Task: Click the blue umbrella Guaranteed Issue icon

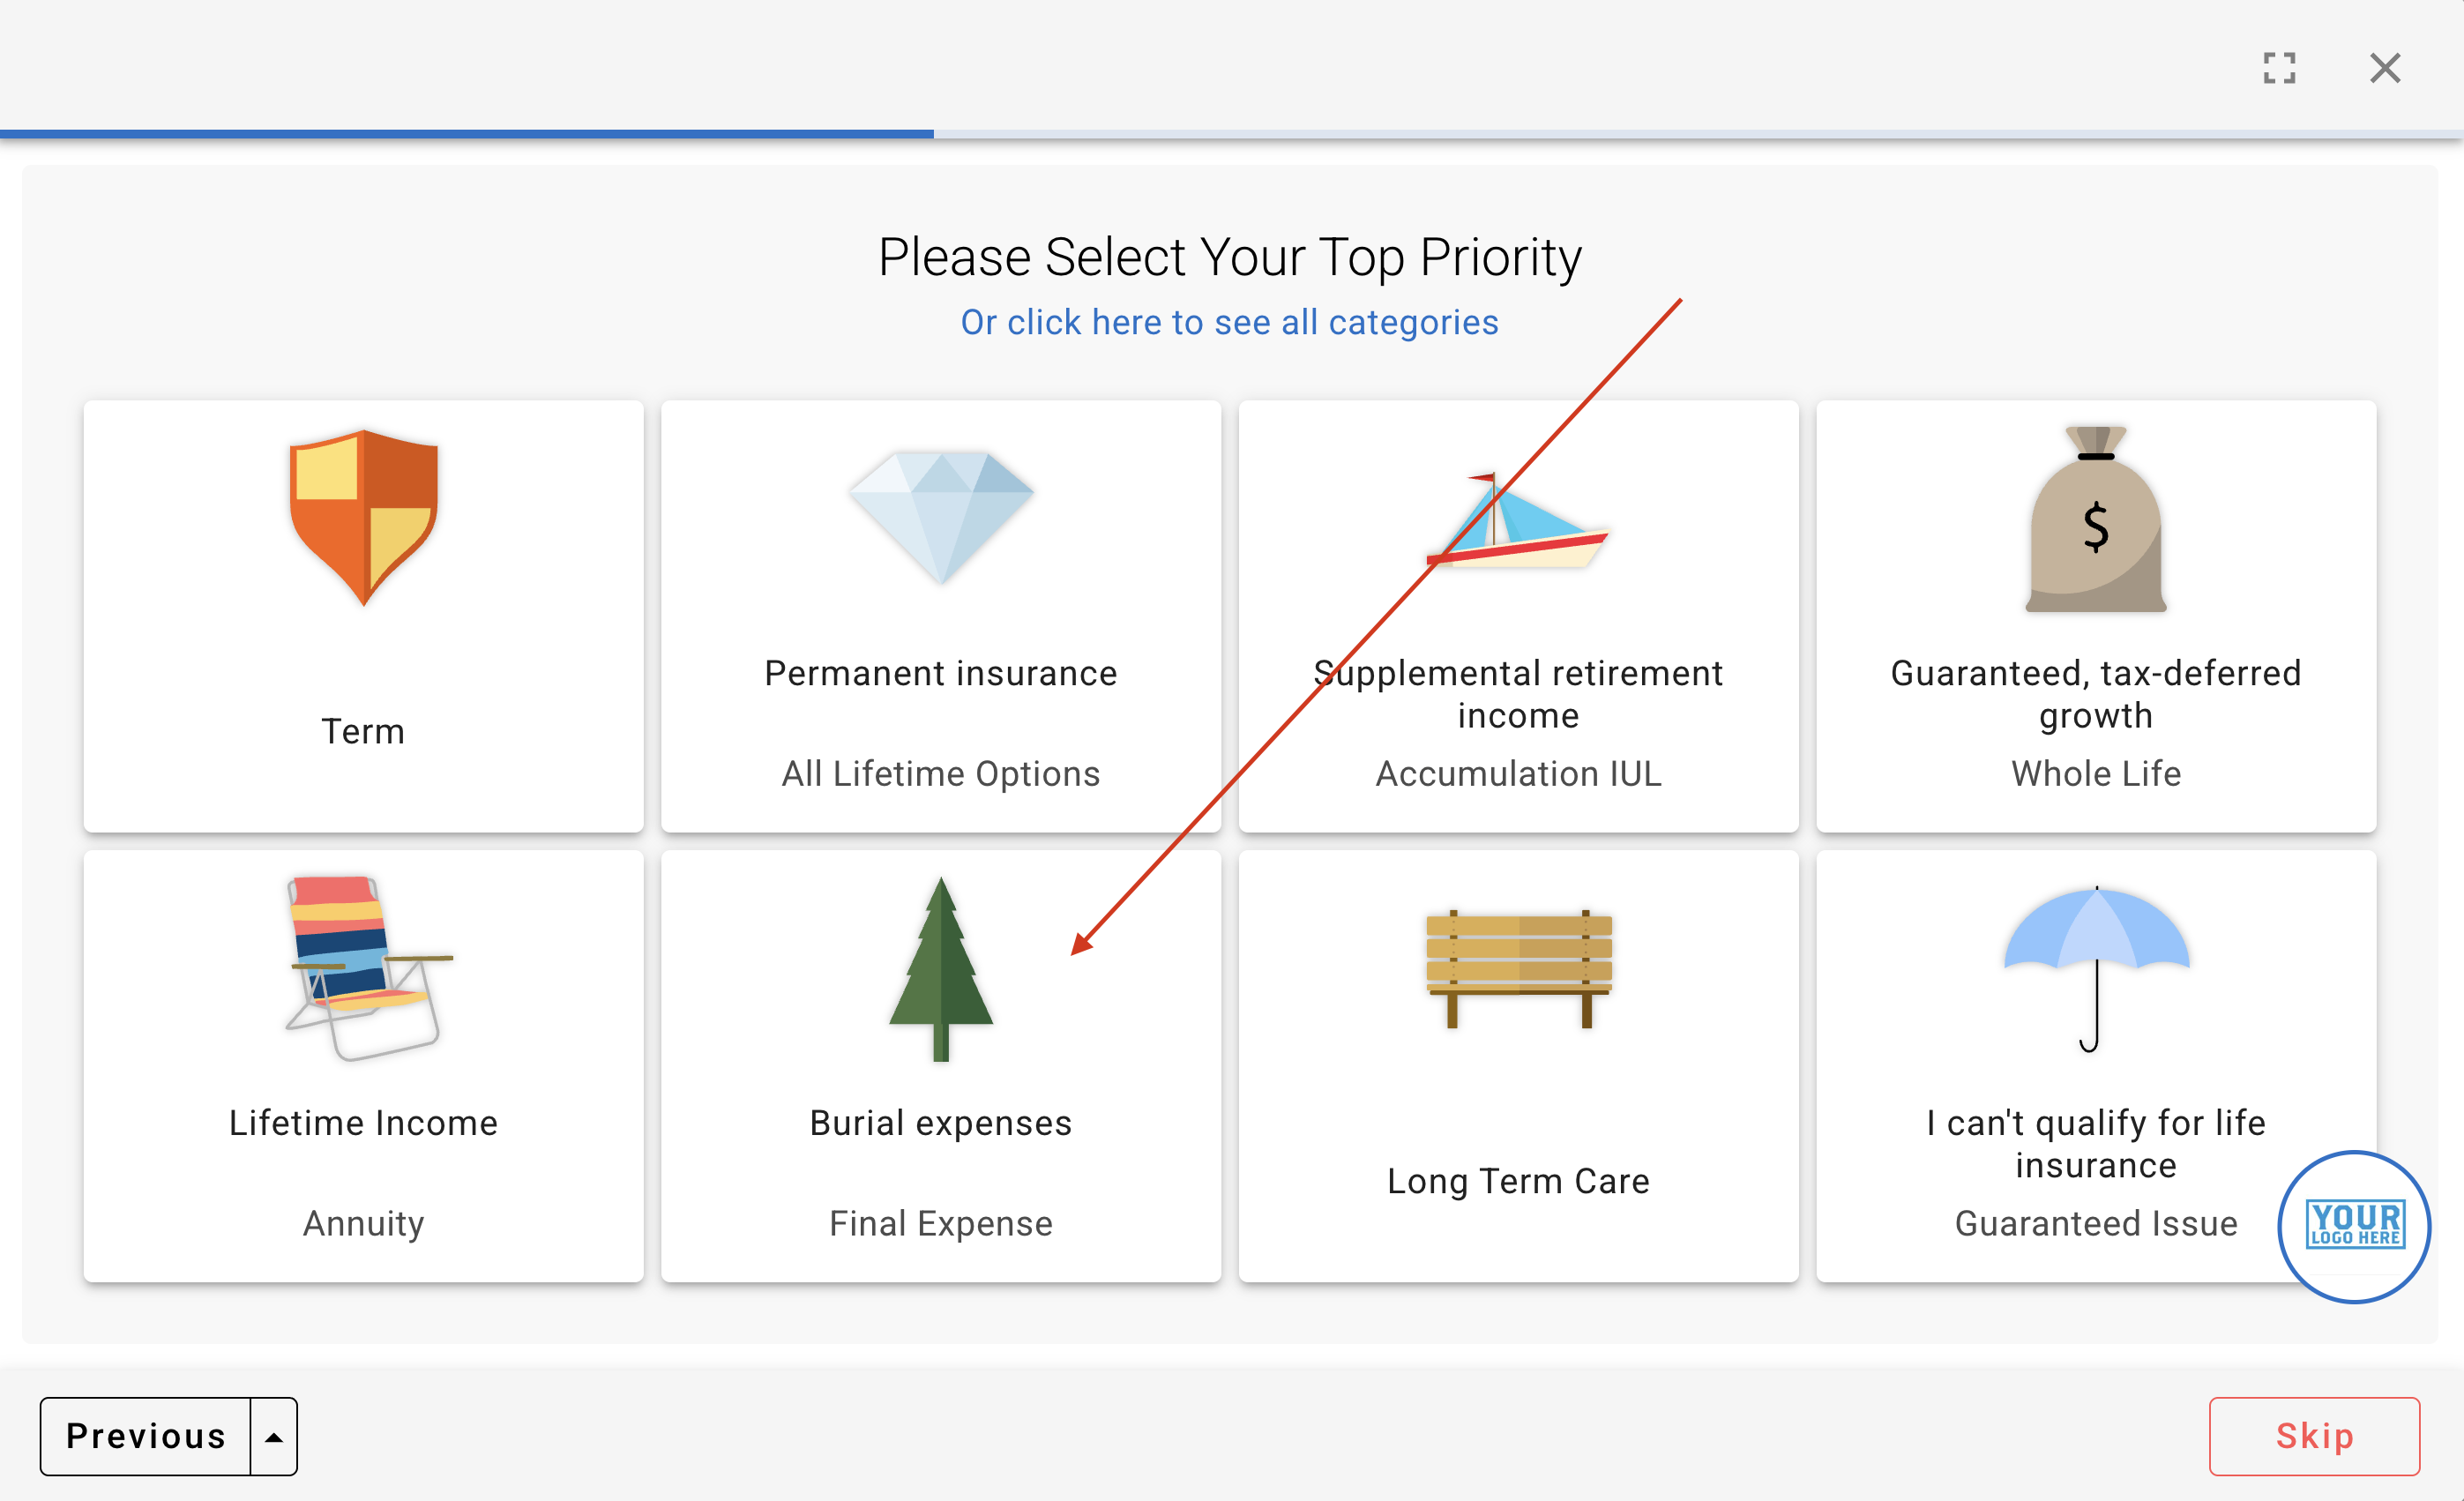Action: coord(2096,967)
